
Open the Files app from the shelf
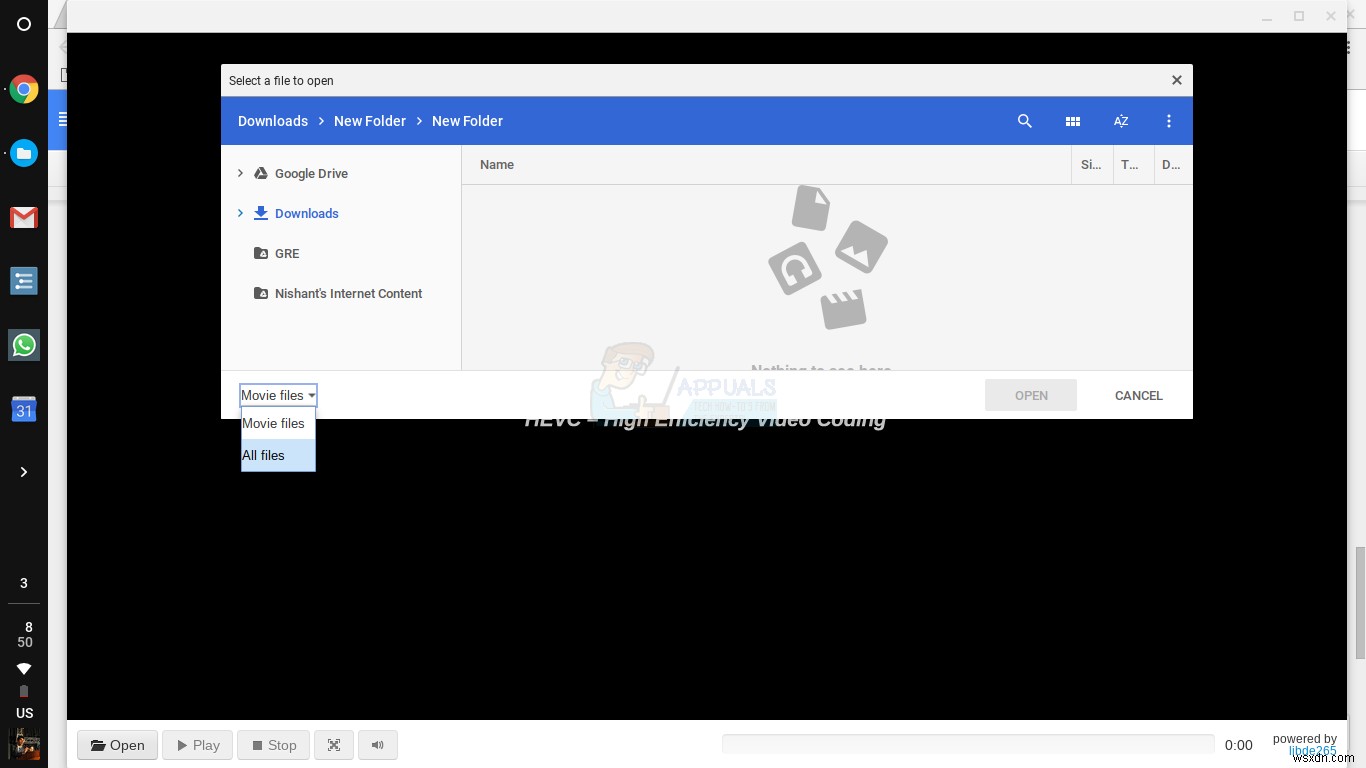(x=24, y=153)
